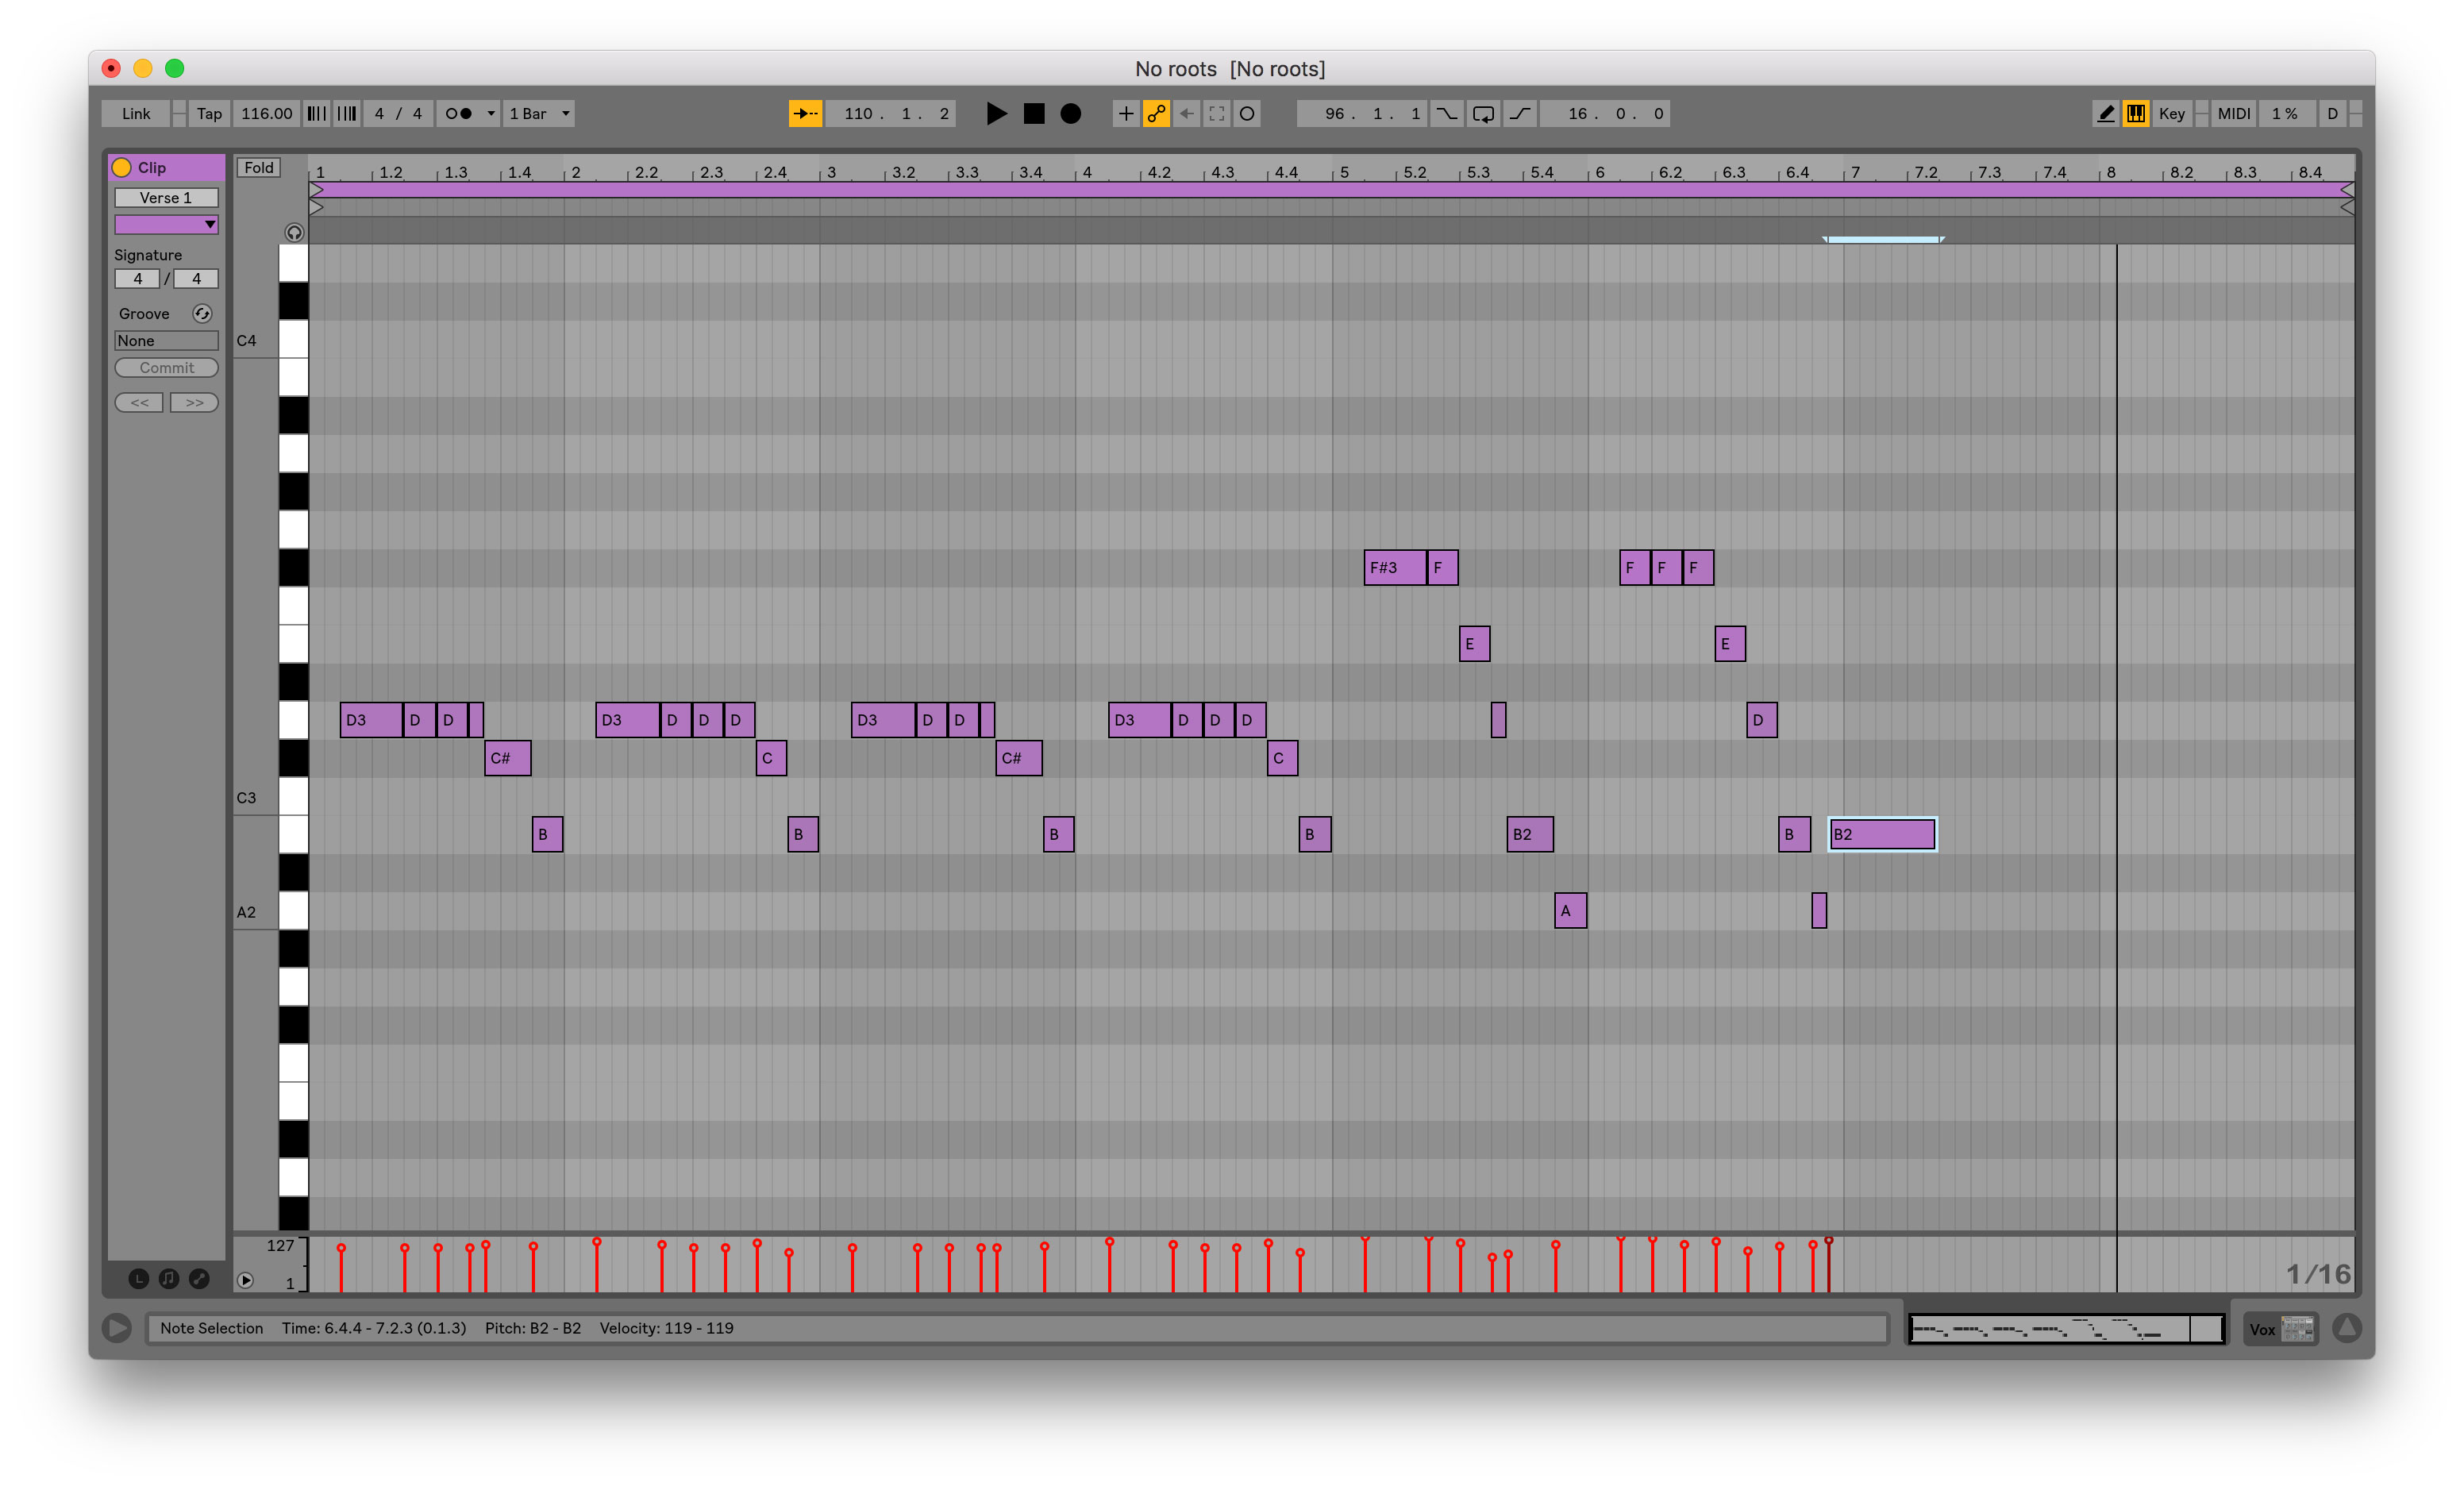
Task: Switch on Key map mode
Action: click(x=2171, y=114)
